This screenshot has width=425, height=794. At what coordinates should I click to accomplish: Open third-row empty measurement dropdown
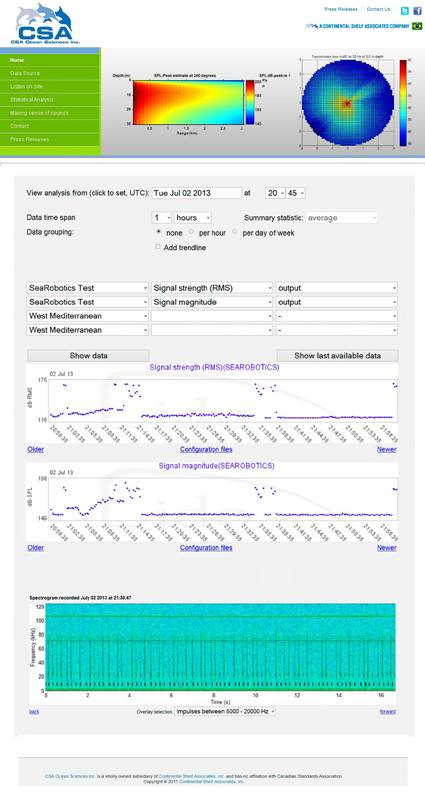click(212, 316)
